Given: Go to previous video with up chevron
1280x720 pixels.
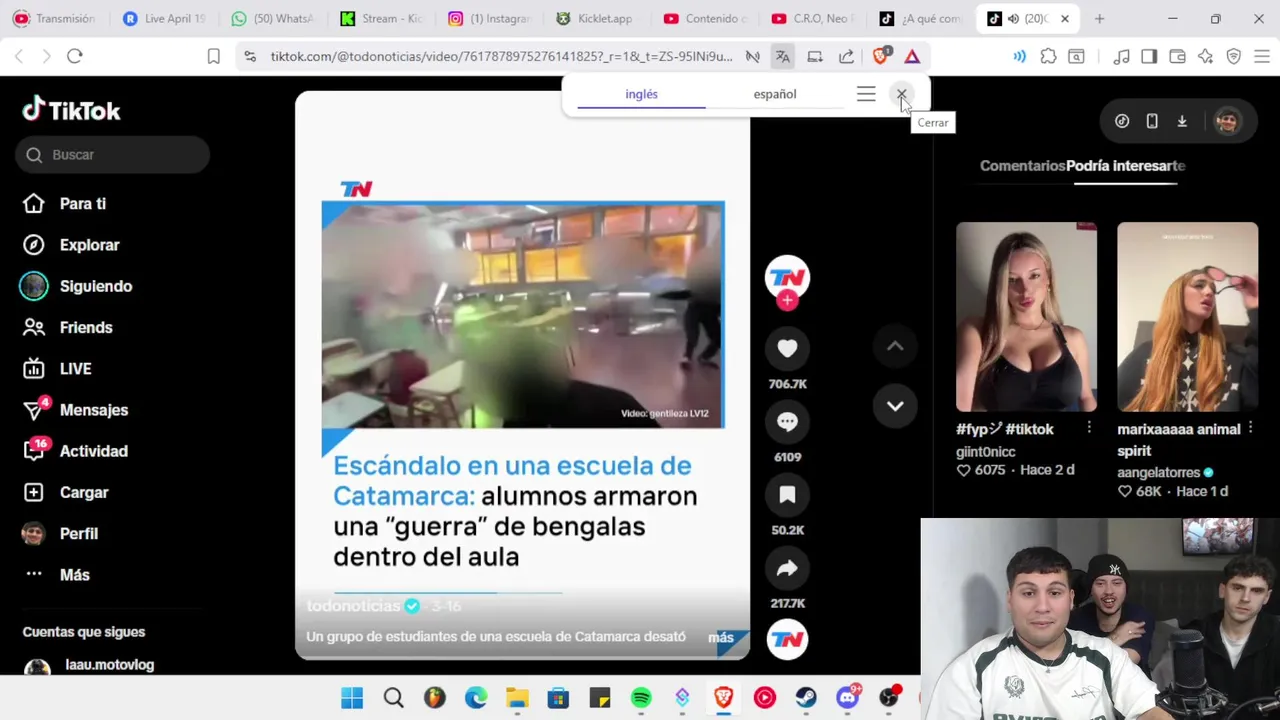Looking at the screenshot, I should point(895,346).
